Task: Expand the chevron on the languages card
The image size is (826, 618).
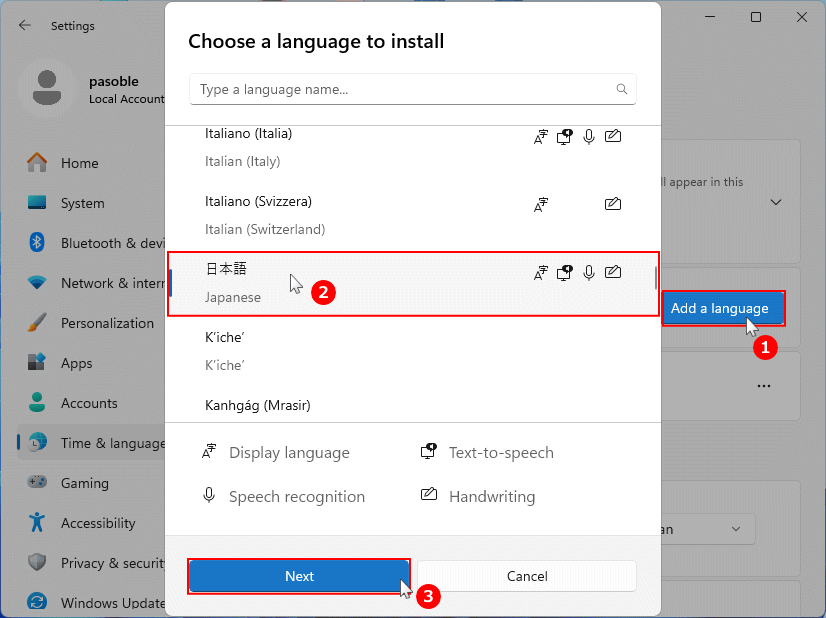Action: point(775,202)
